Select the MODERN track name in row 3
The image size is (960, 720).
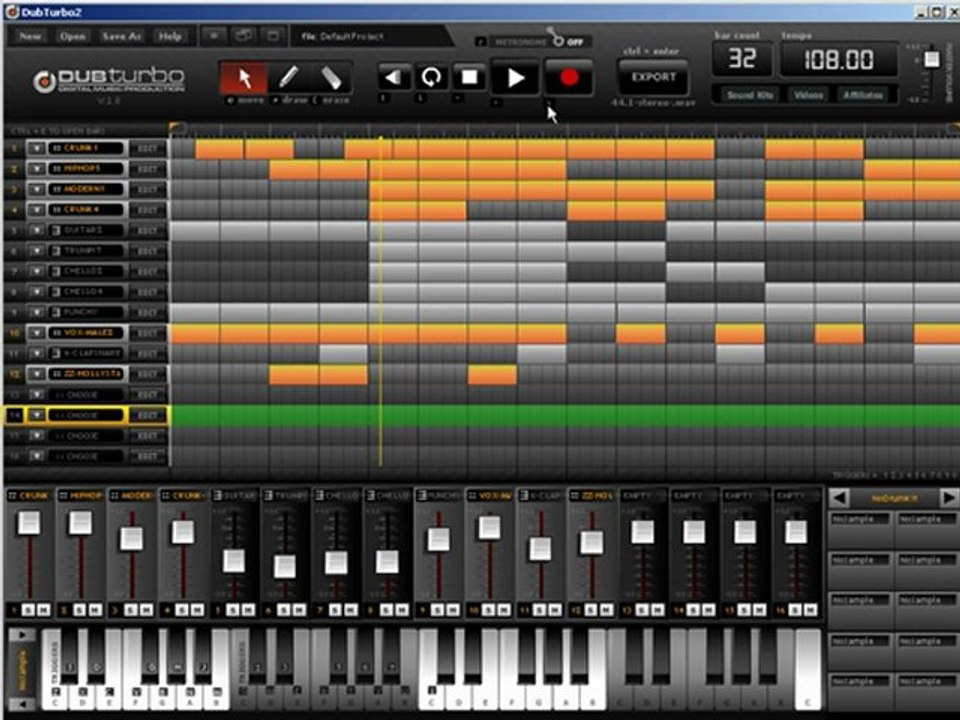pos(86,189)
